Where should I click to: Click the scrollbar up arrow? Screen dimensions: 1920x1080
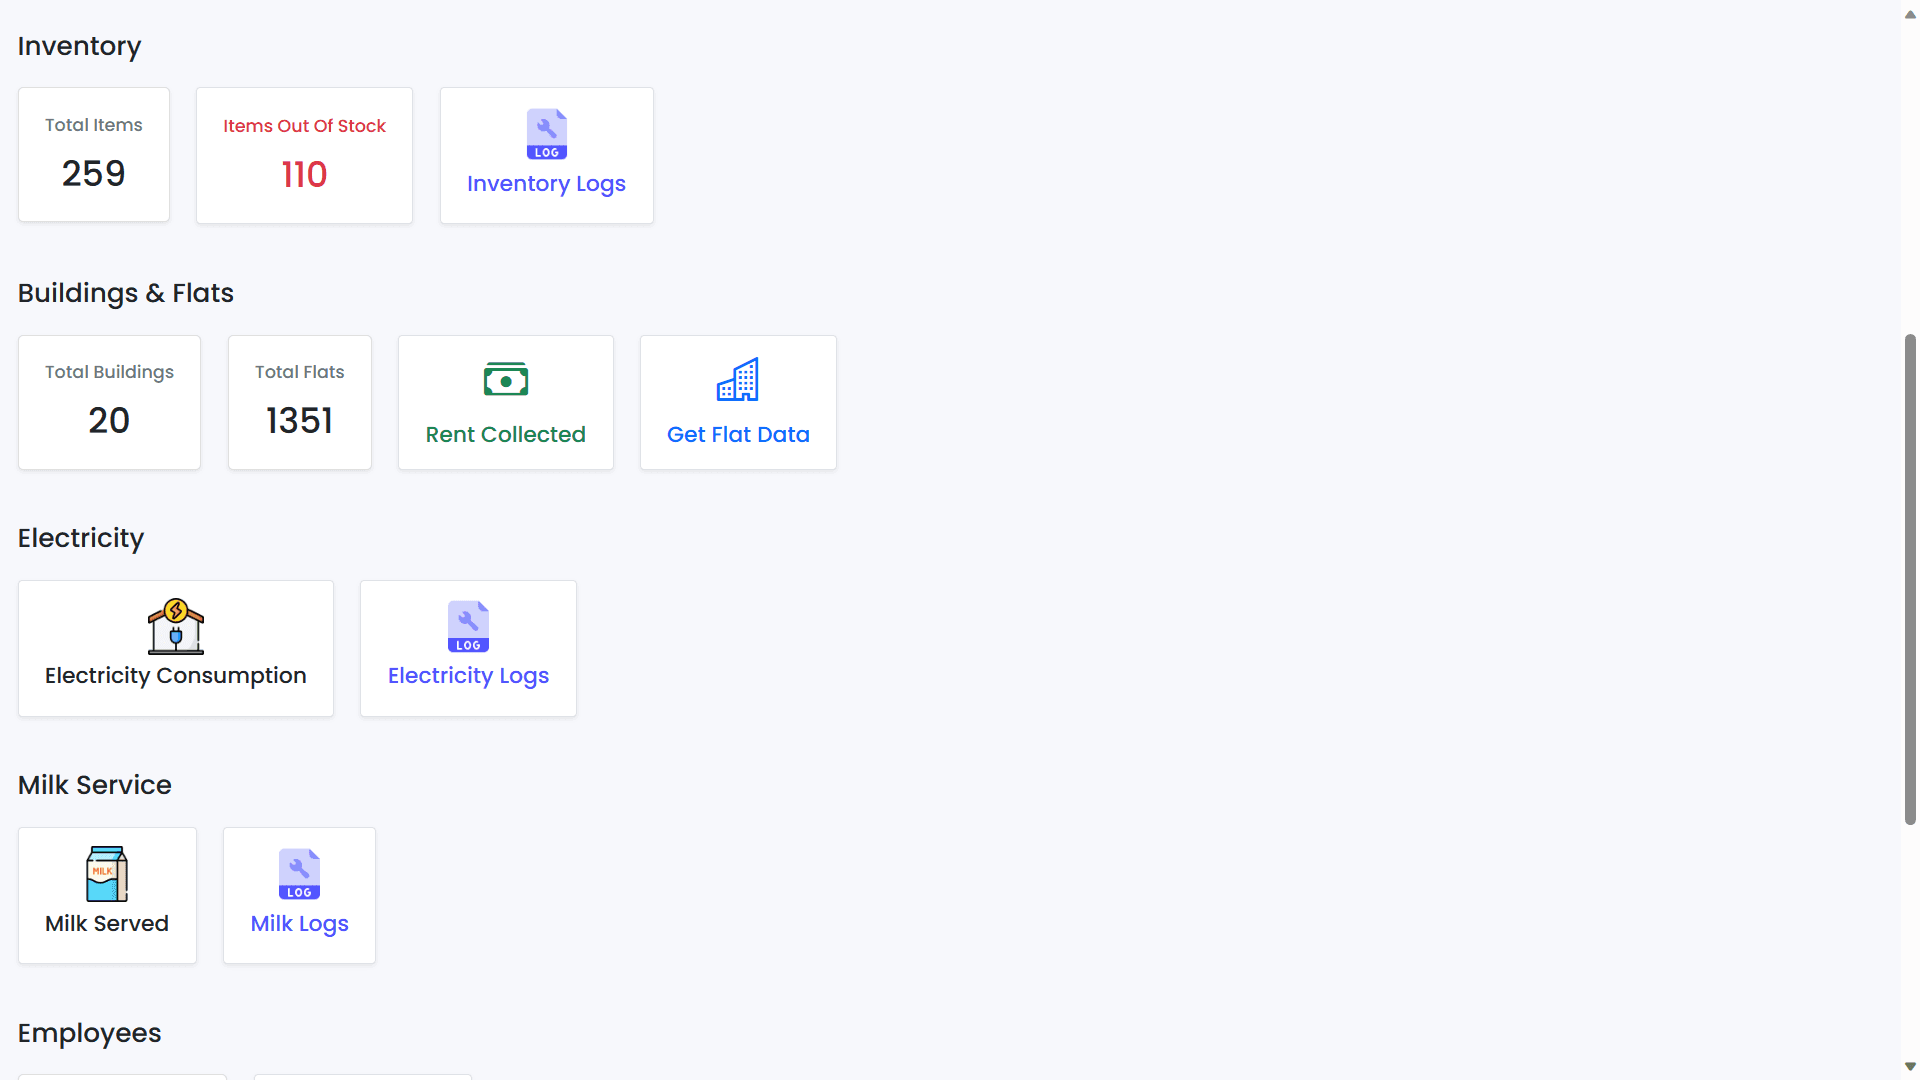1909,14
